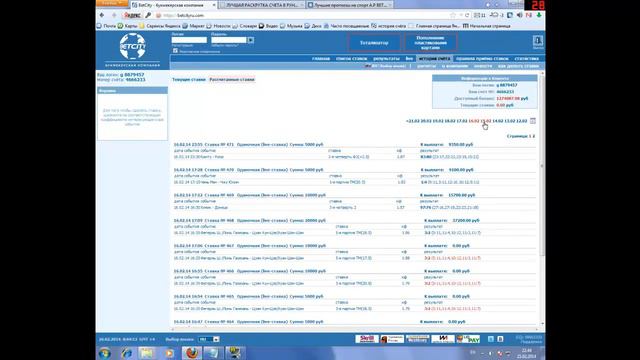Open Почта bookmark
Screen dimensions: 640x360
[106, 26]
